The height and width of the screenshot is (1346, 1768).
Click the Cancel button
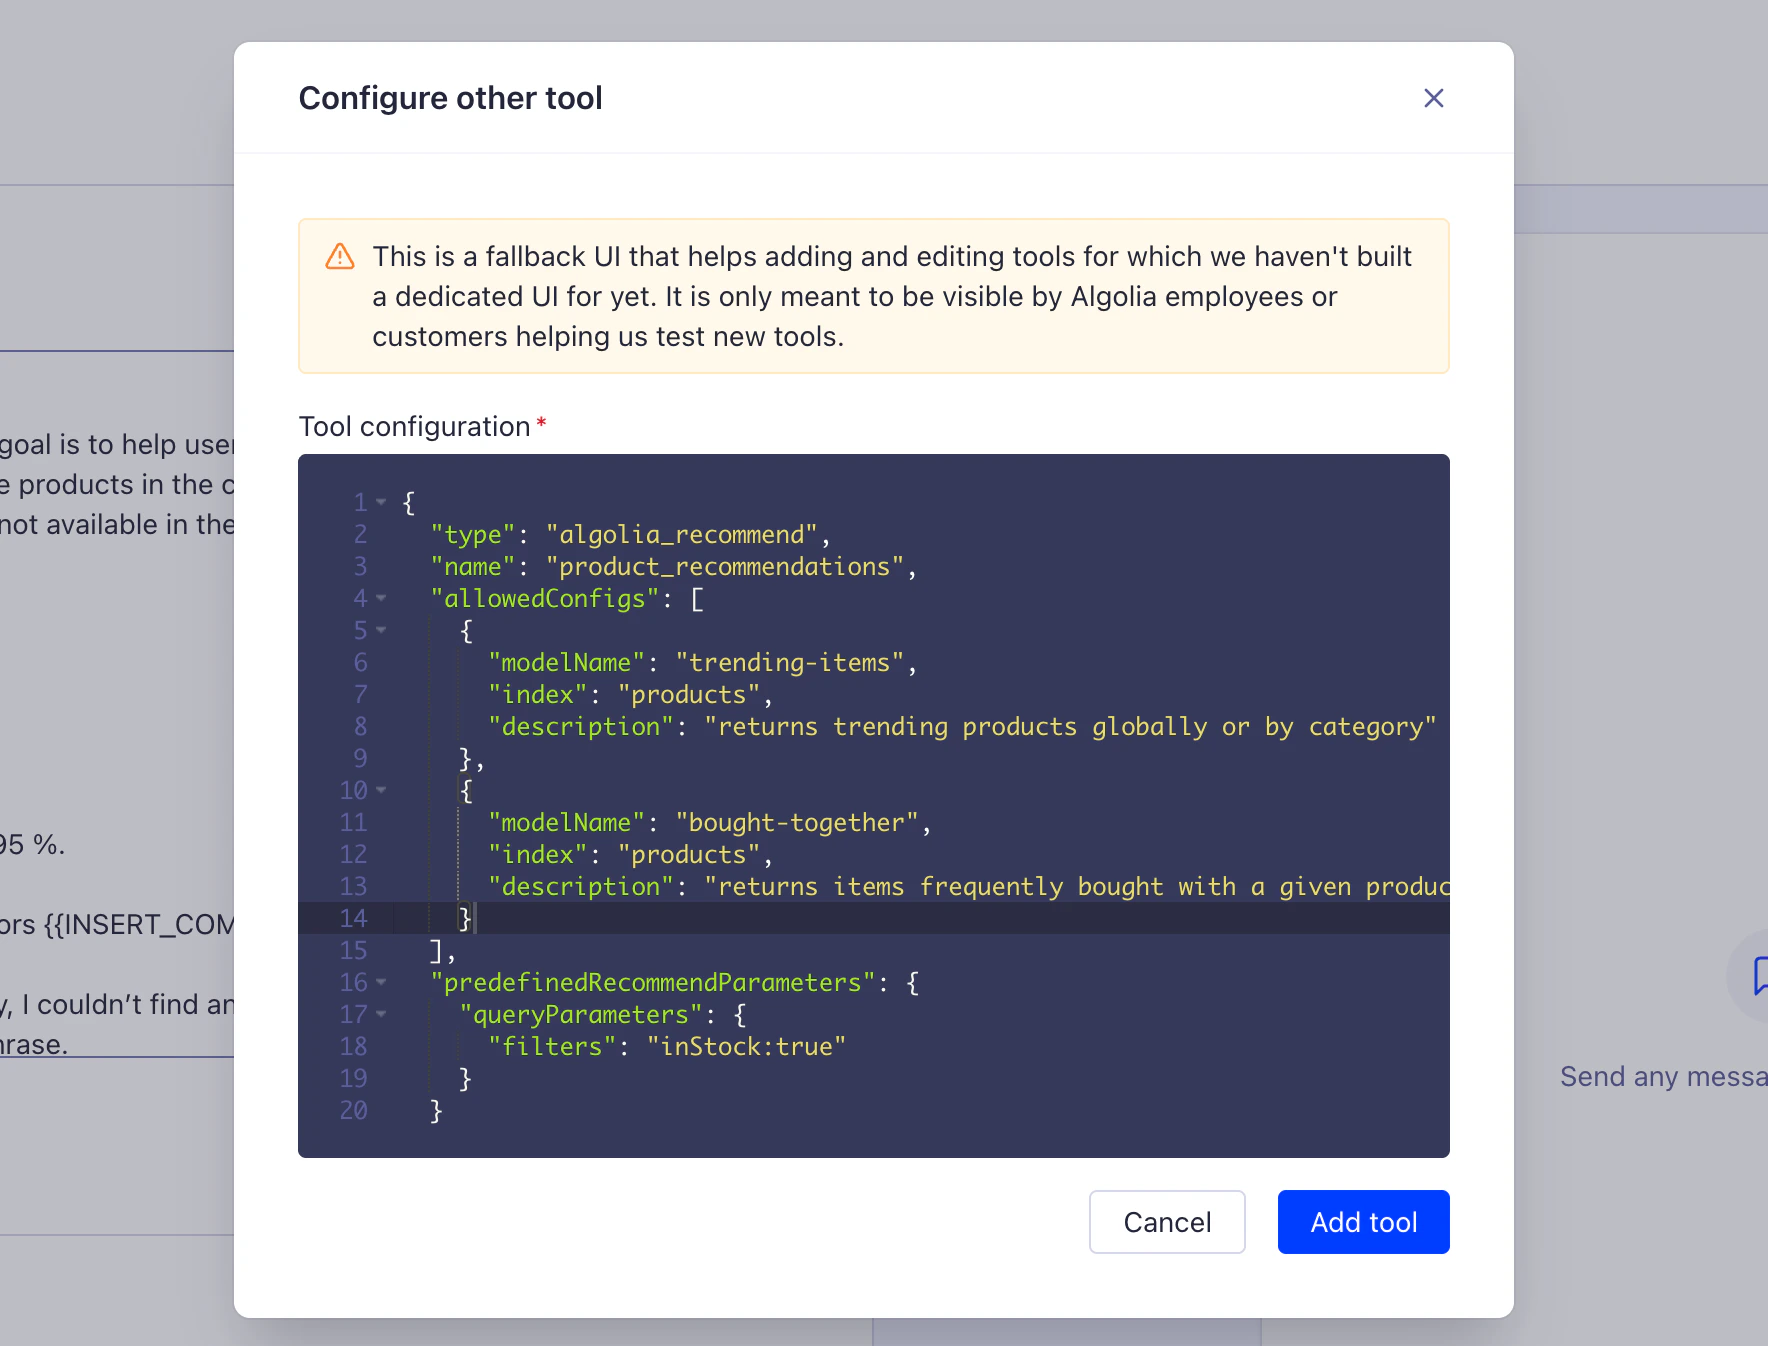click(1166, 1222)
